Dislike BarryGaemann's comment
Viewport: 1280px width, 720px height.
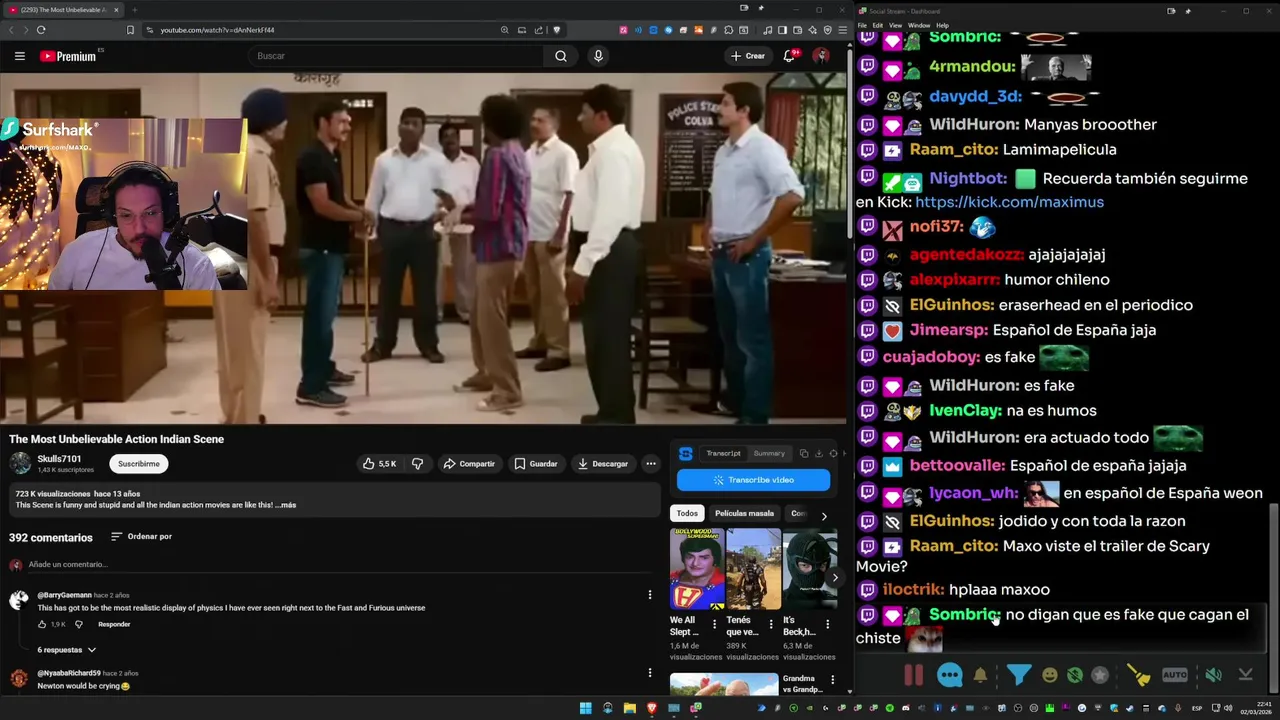[x=79, y=624]
